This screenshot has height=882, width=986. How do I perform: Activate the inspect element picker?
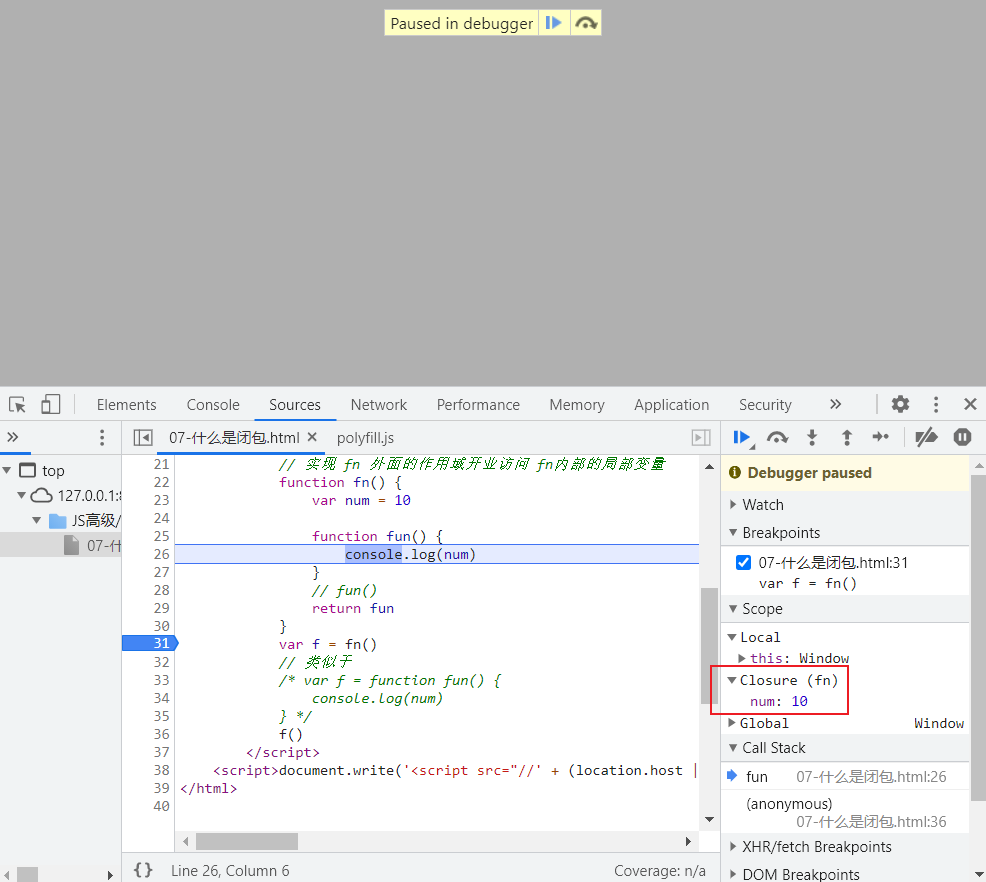pos(17,404)
